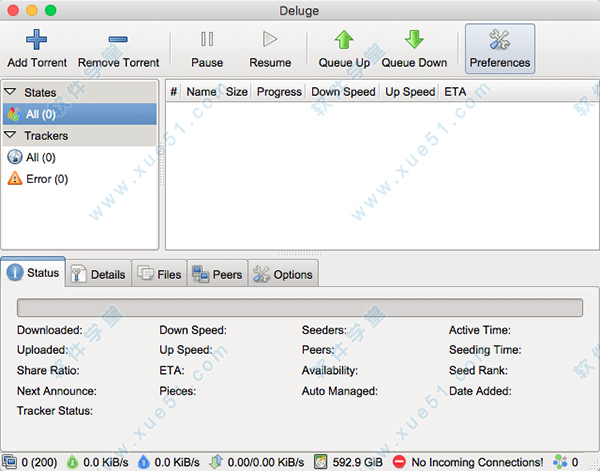This screenshot has height=471, width=600.
Task: Sort torrents by Size column
Action: pos(236,91)
